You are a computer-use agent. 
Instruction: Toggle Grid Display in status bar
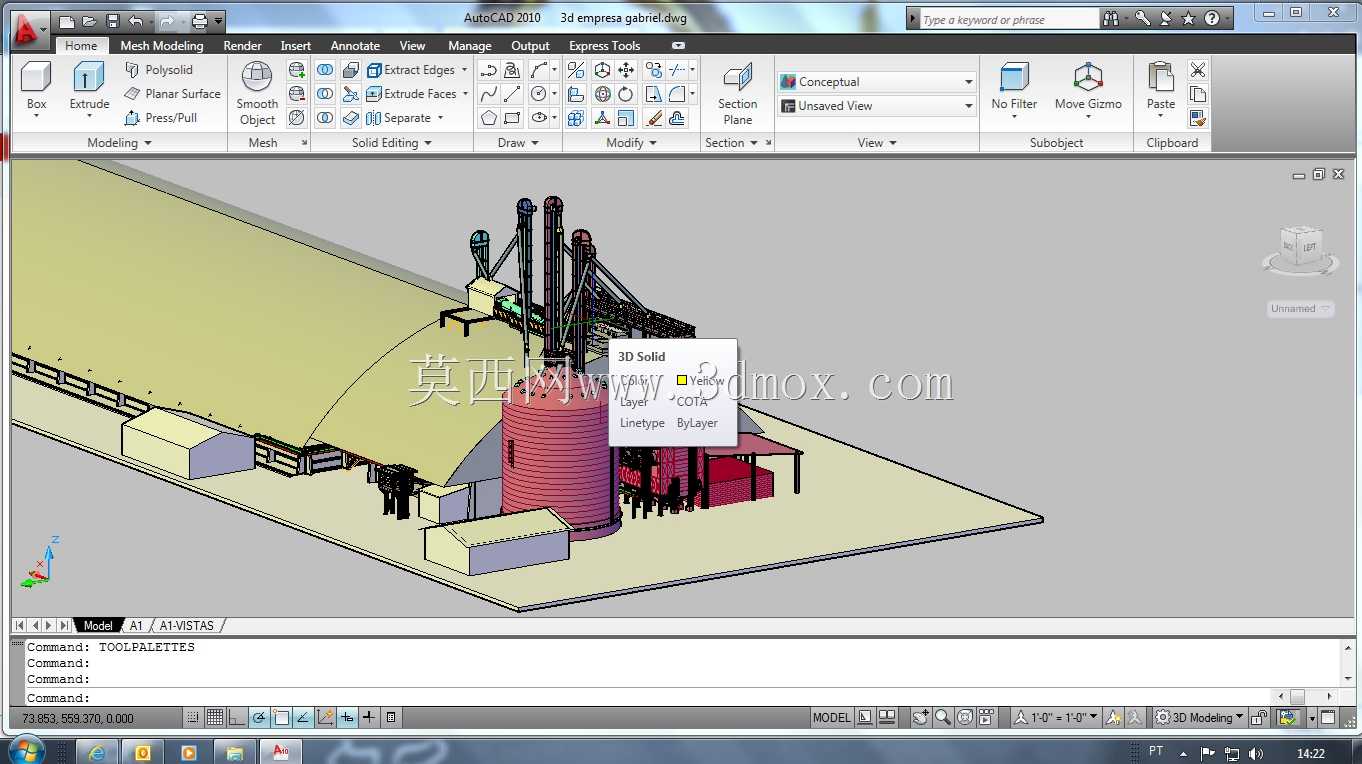pos(214,717)
